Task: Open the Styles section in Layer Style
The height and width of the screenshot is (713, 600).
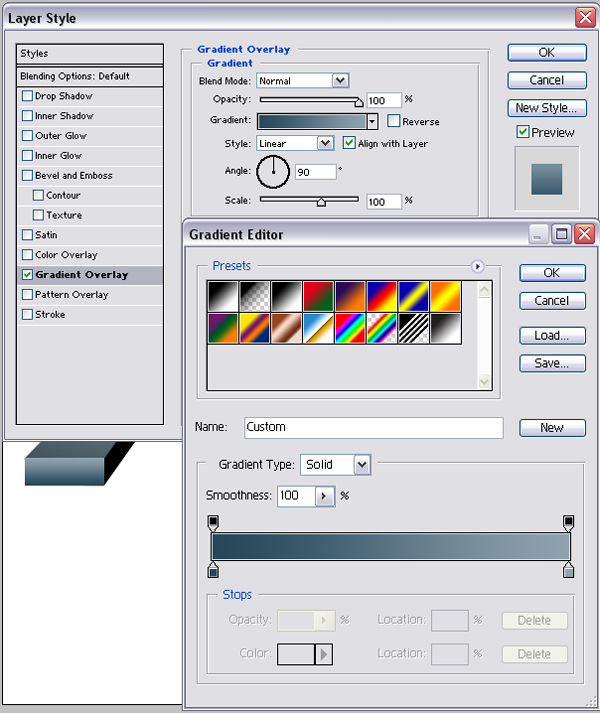Action: coord(90,54)
